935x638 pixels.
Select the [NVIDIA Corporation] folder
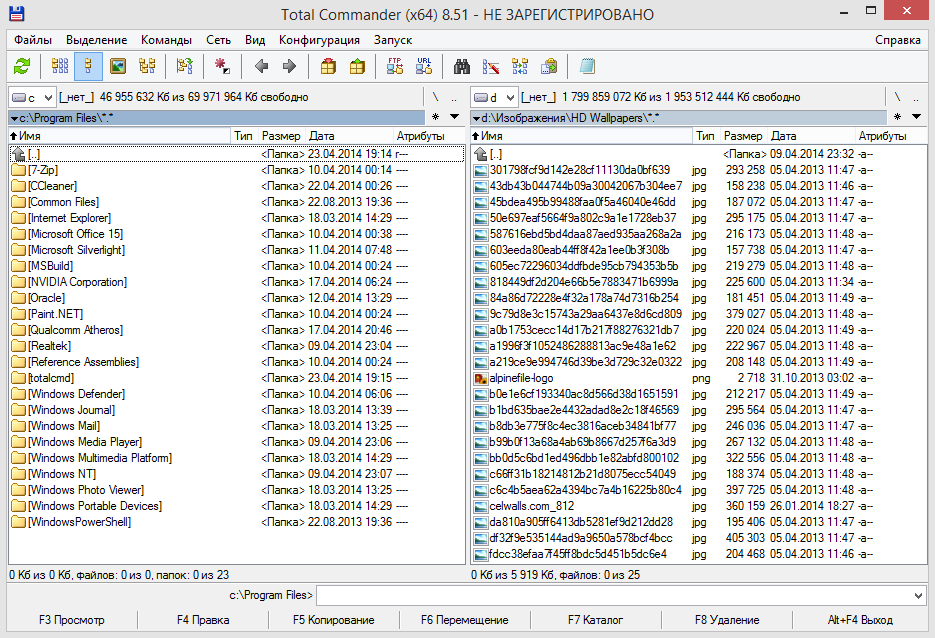237,282
